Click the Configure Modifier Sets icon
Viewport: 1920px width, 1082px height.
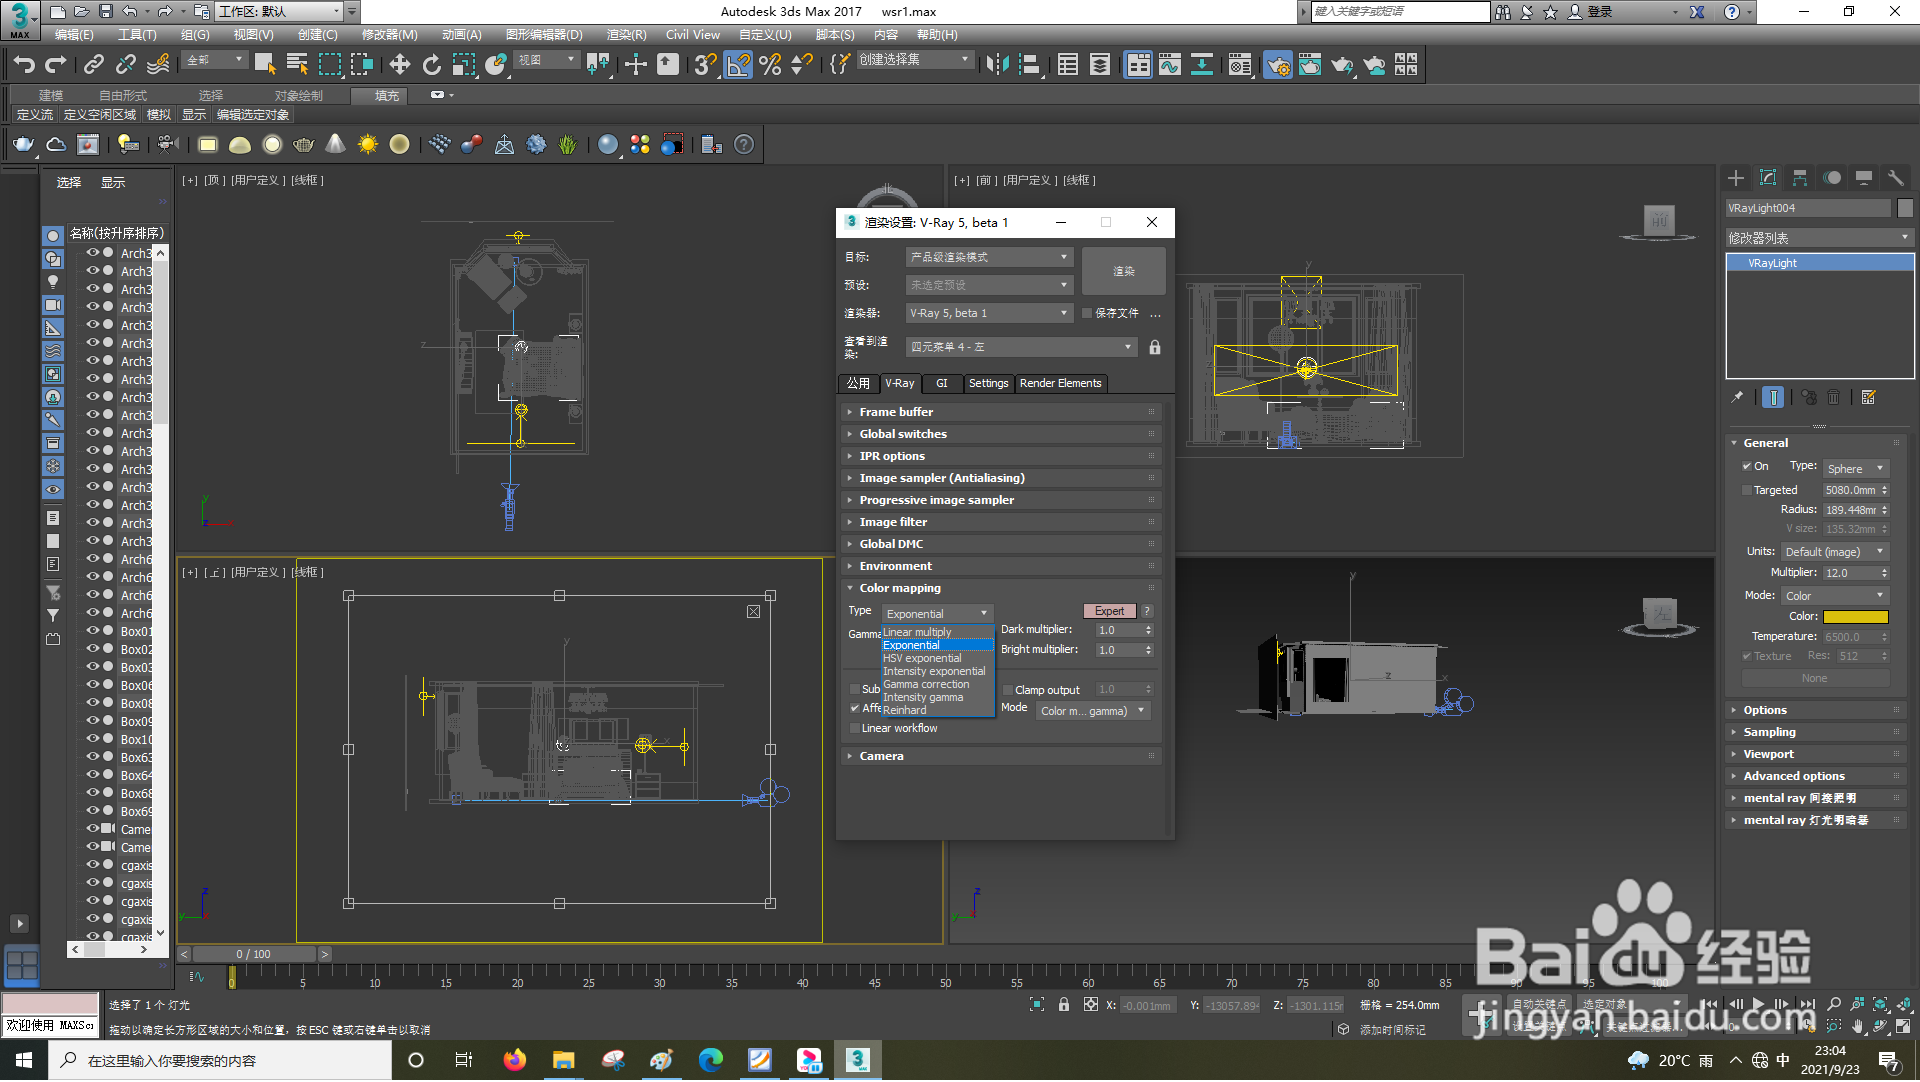tap(1868, 398)
